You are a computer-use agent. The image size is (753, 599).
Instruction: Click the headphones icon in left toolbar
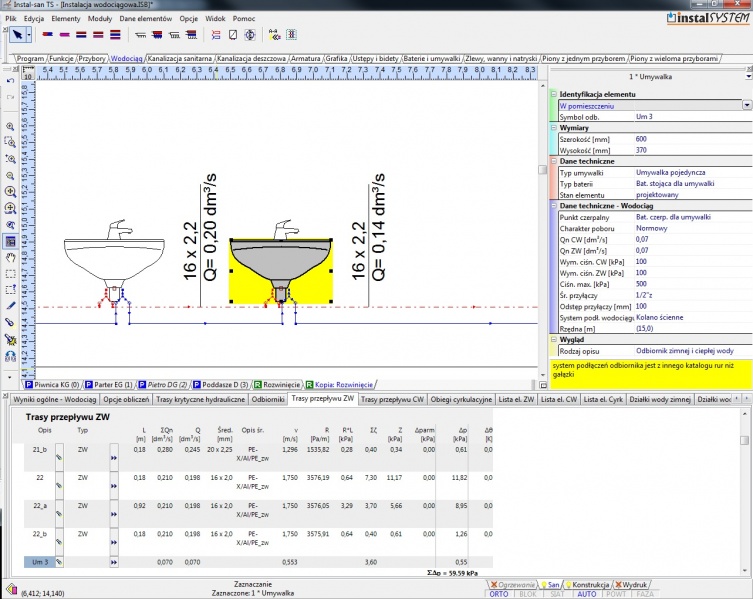(x=10, y=355)
